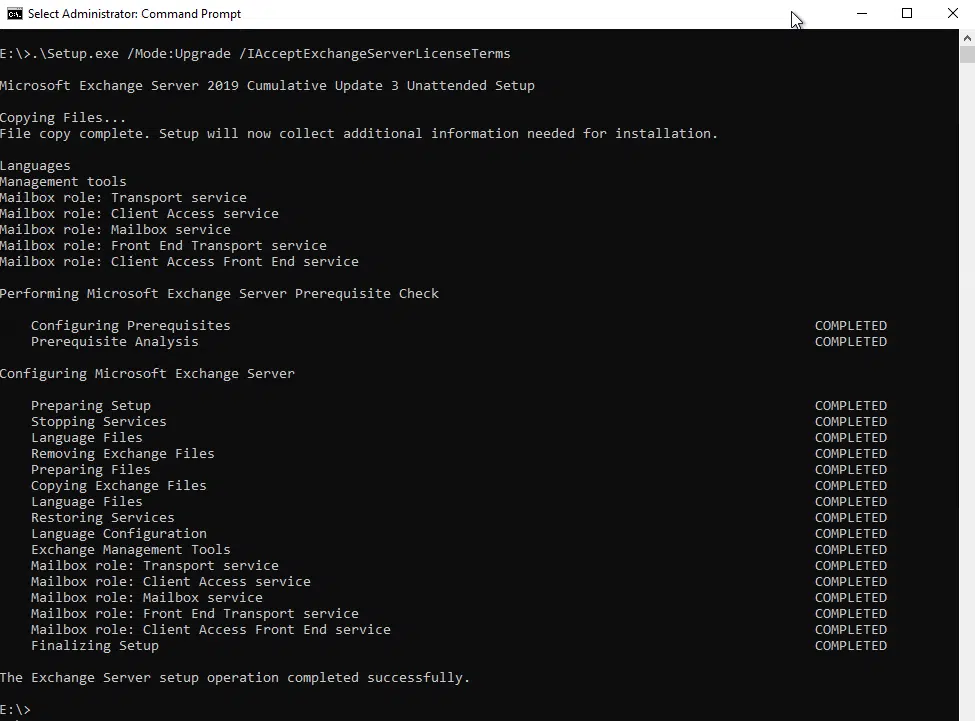Click COMPLETED next to Configuring Prerequisites

coord(851,326)
